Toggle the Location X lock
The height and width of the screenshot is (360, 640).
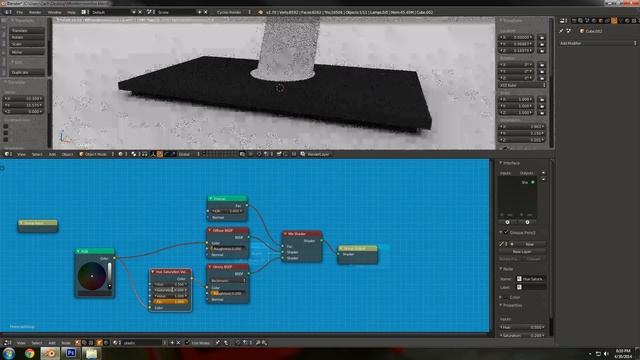click(542, 38)
